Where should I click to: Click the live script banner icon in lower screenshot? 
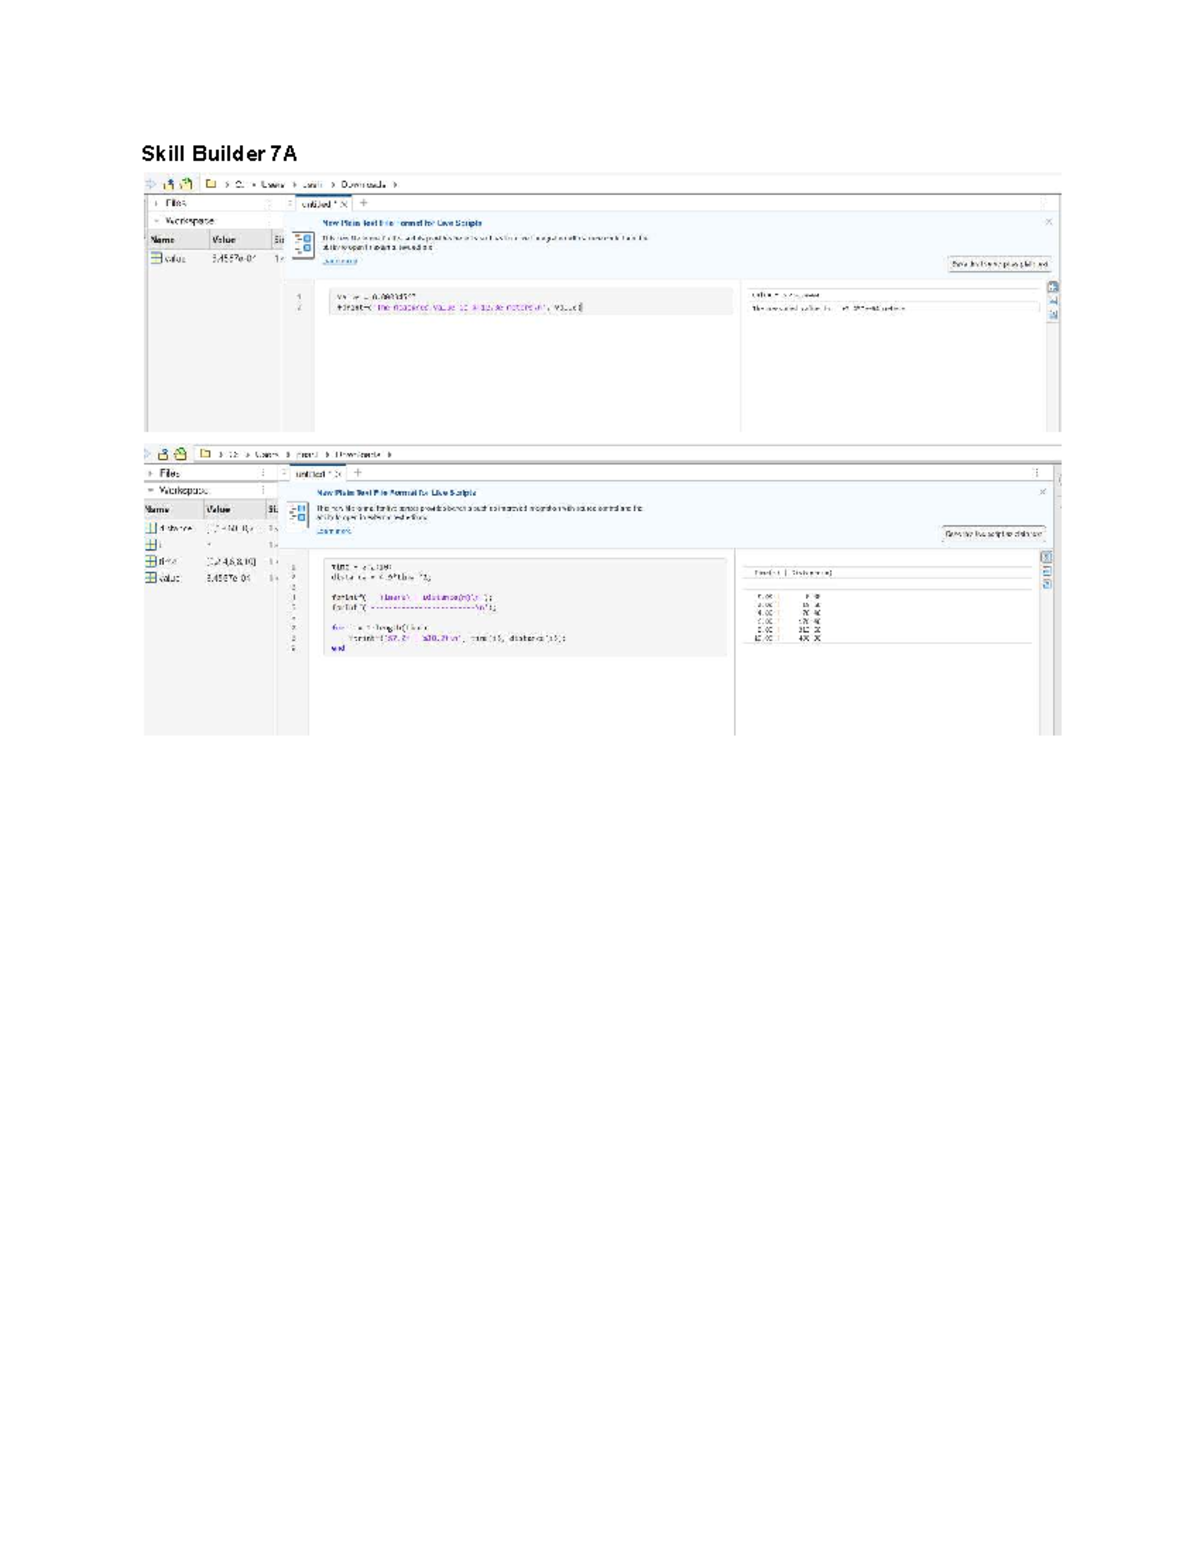[x=298, y=514]
